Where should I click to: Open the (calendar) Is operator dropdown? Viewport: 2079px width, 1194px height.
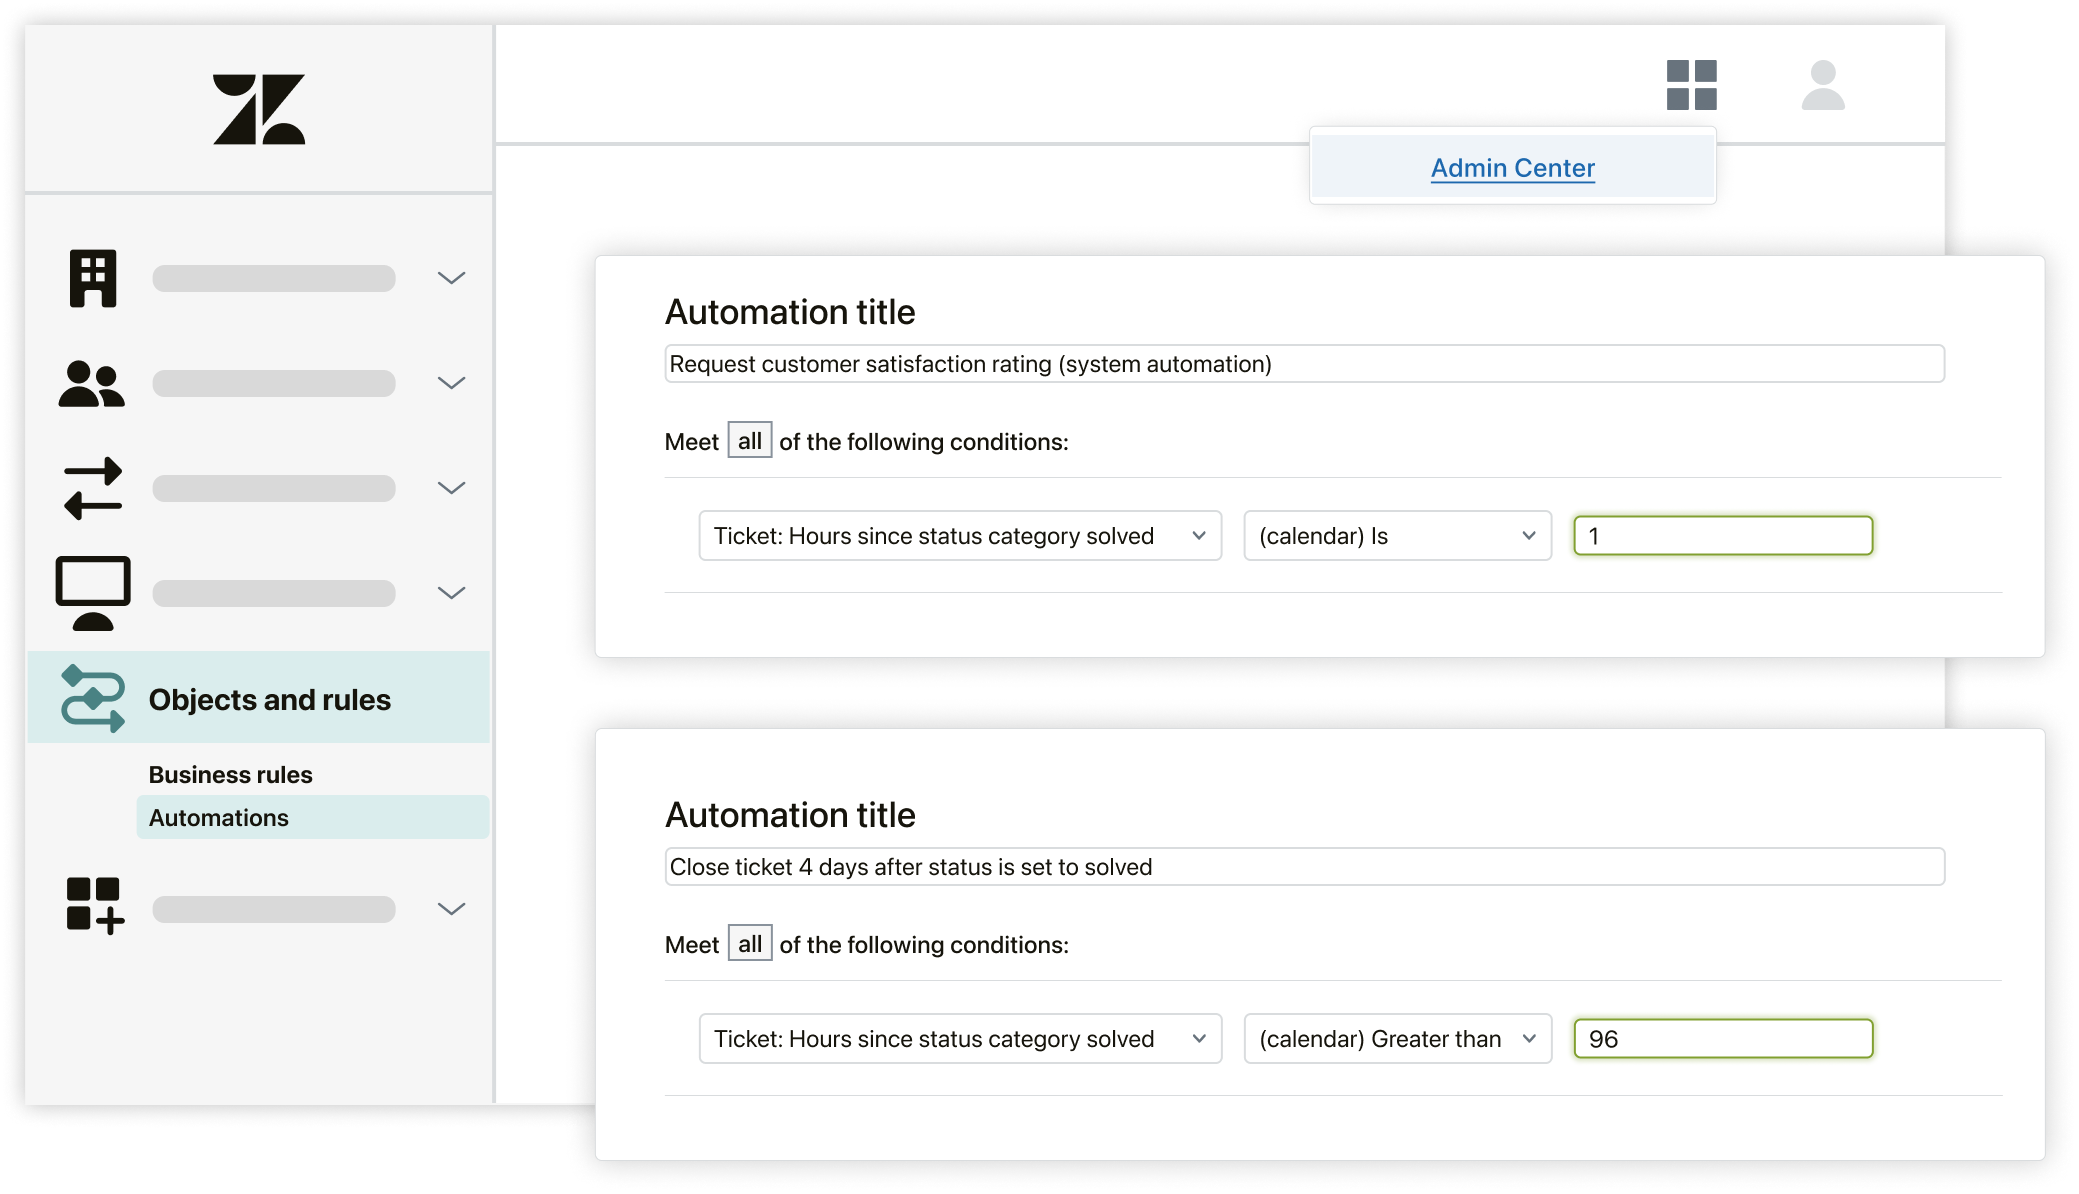1397,536
